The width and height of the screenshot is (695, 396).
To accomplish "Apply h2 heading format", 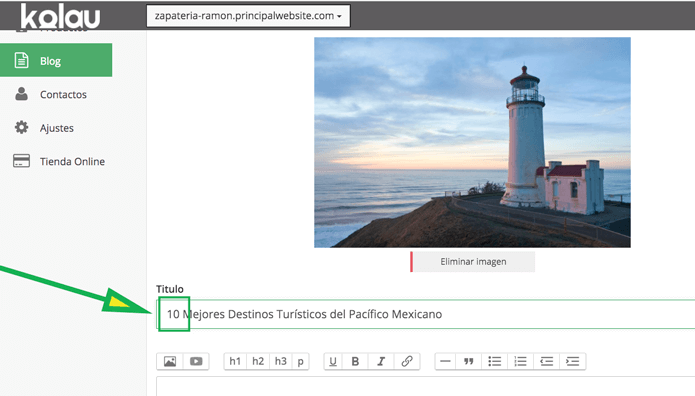I will tap(258, 361).
